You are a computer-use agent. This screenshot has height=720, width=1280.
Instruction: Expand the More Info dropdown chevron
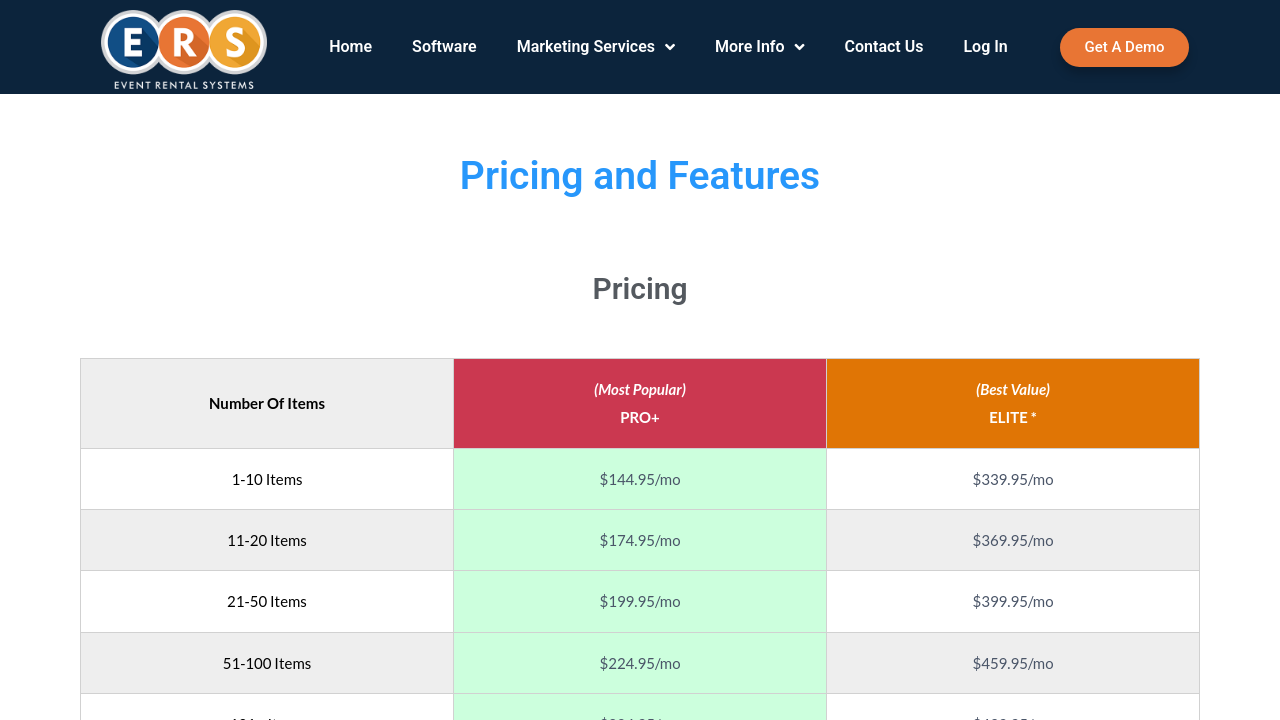[x=799, y=47]
